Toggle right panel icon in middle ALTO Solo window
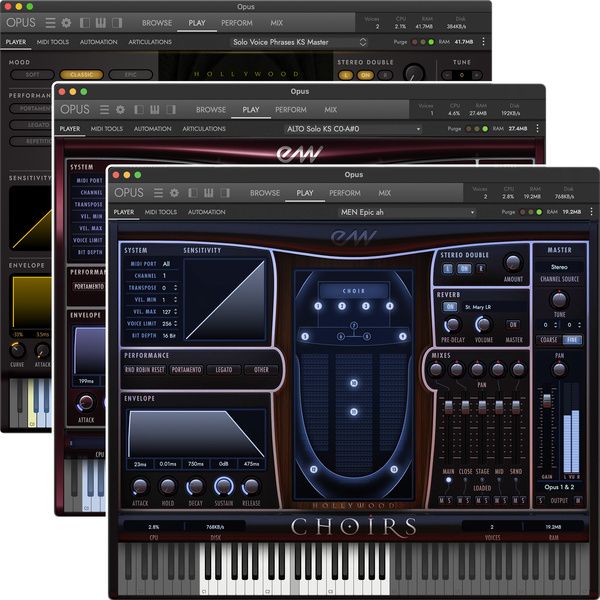 (171, 109)
